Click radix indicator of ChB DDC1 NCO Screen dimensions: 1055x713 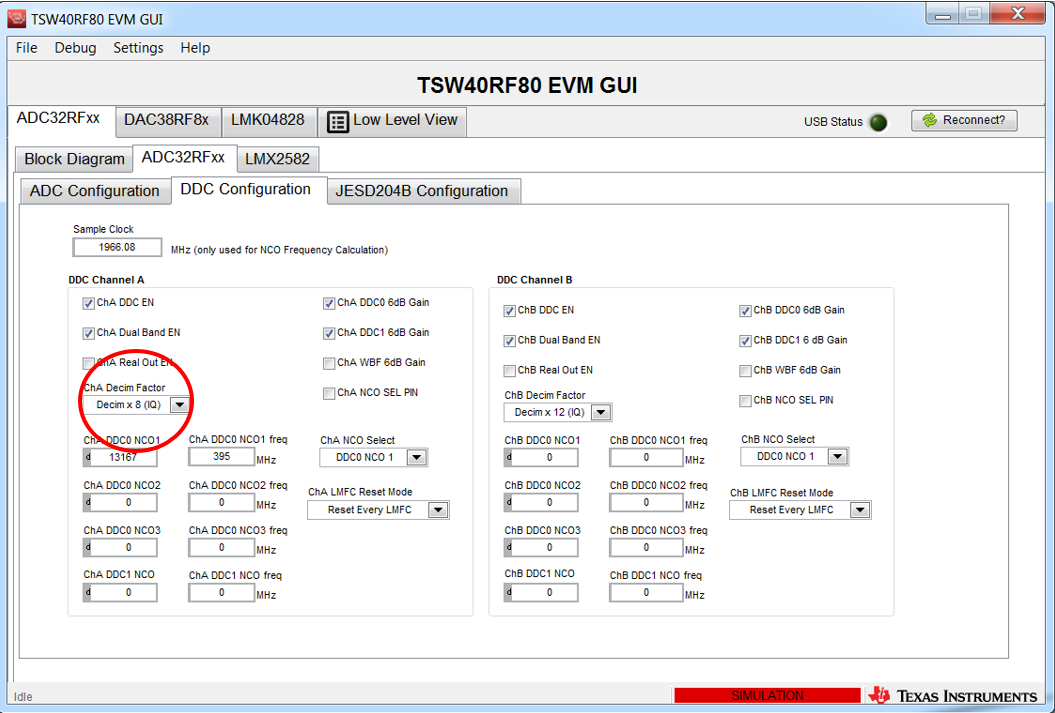click(509, 593)
